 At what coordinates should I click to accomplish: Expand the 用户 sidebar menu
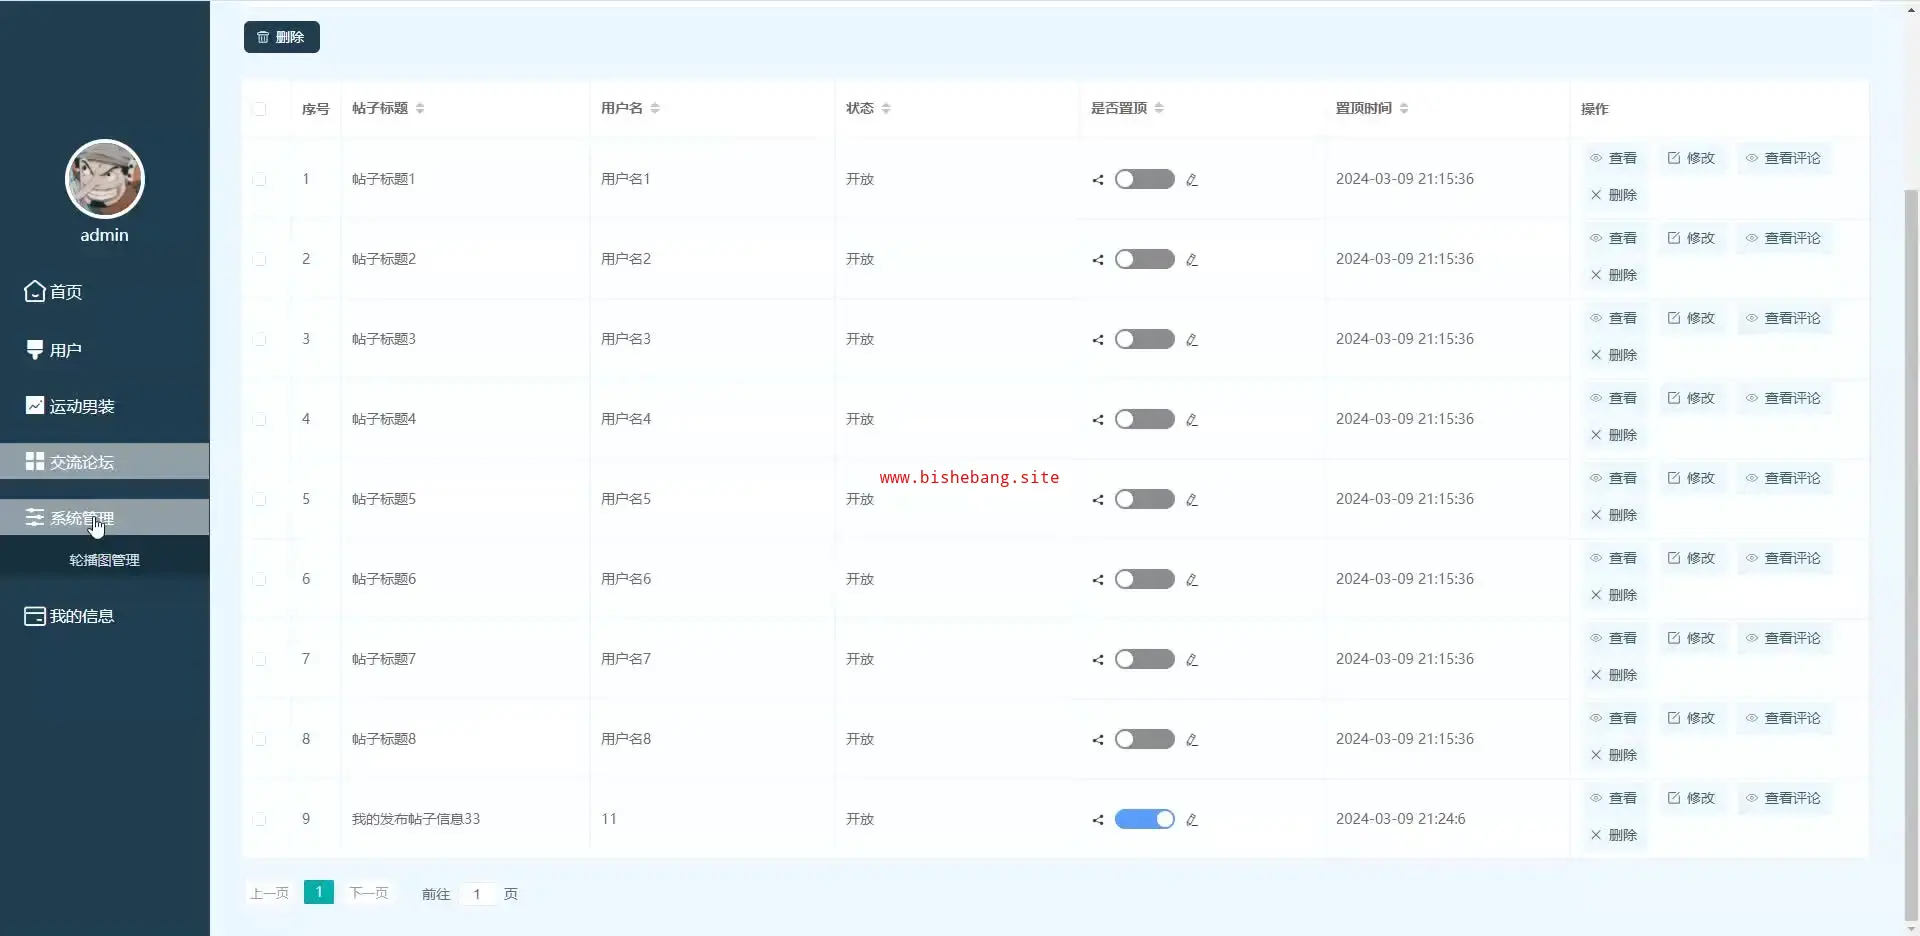tap(105, 350)
